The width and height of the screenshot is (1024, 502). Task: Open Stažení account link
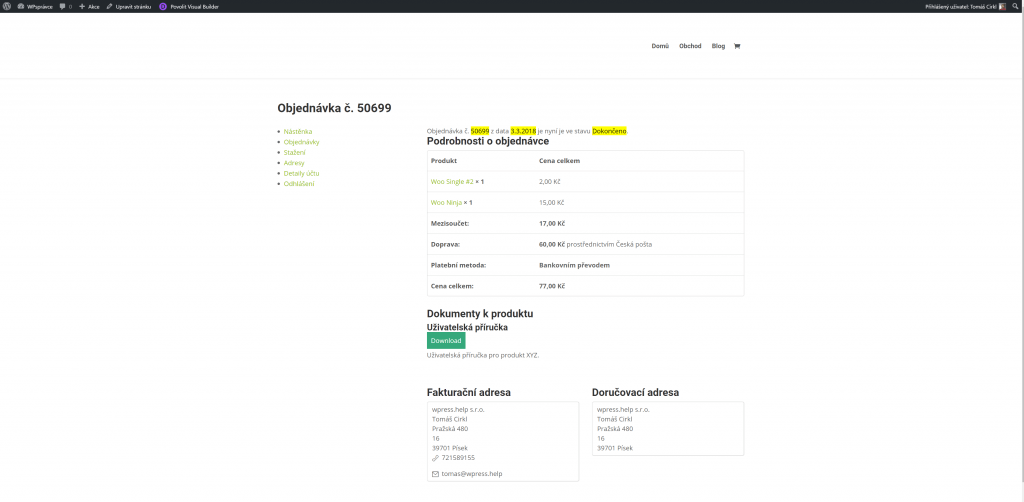[x=295, y=152]
